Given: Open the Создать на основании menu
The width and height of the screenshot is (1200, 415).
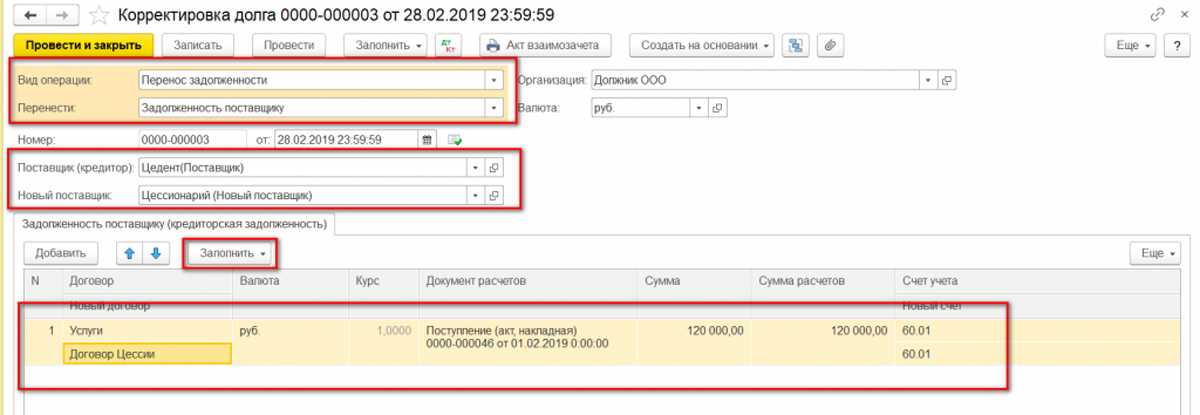Looking at the screenshot, I should (x=702, y=45).
